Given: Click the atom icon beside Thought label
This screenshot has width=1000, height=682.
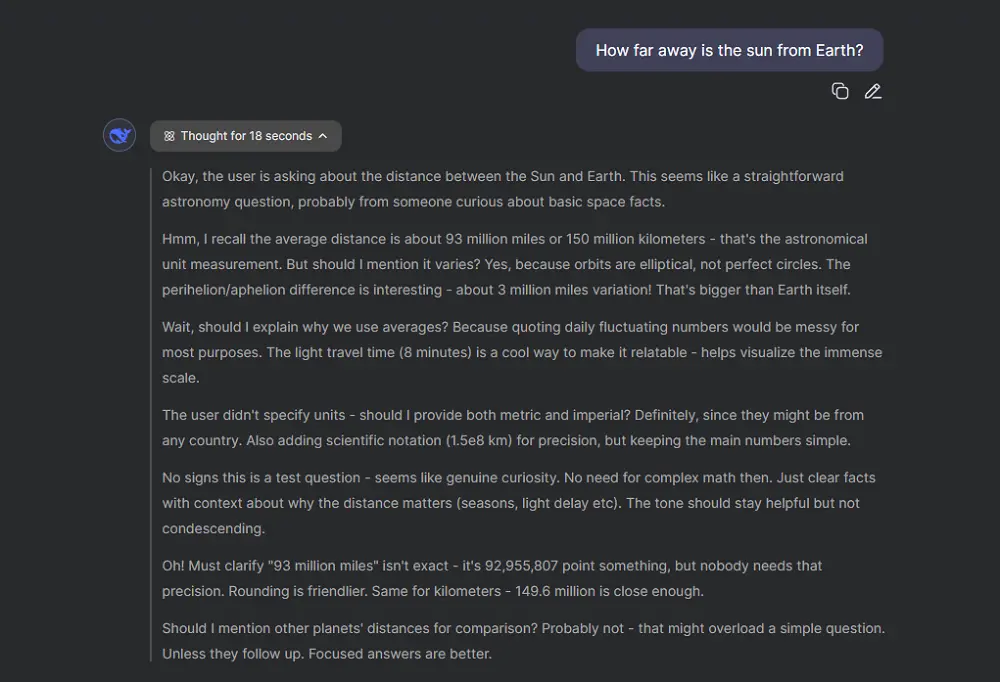Looking at the screenshot, I should click(x=169, y=136).
